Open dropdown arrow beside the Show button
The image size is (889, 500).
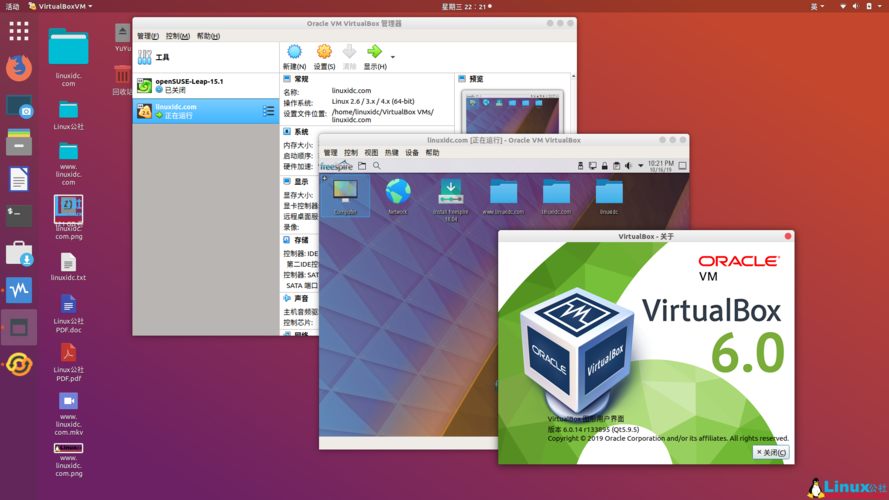click(392, 57)
